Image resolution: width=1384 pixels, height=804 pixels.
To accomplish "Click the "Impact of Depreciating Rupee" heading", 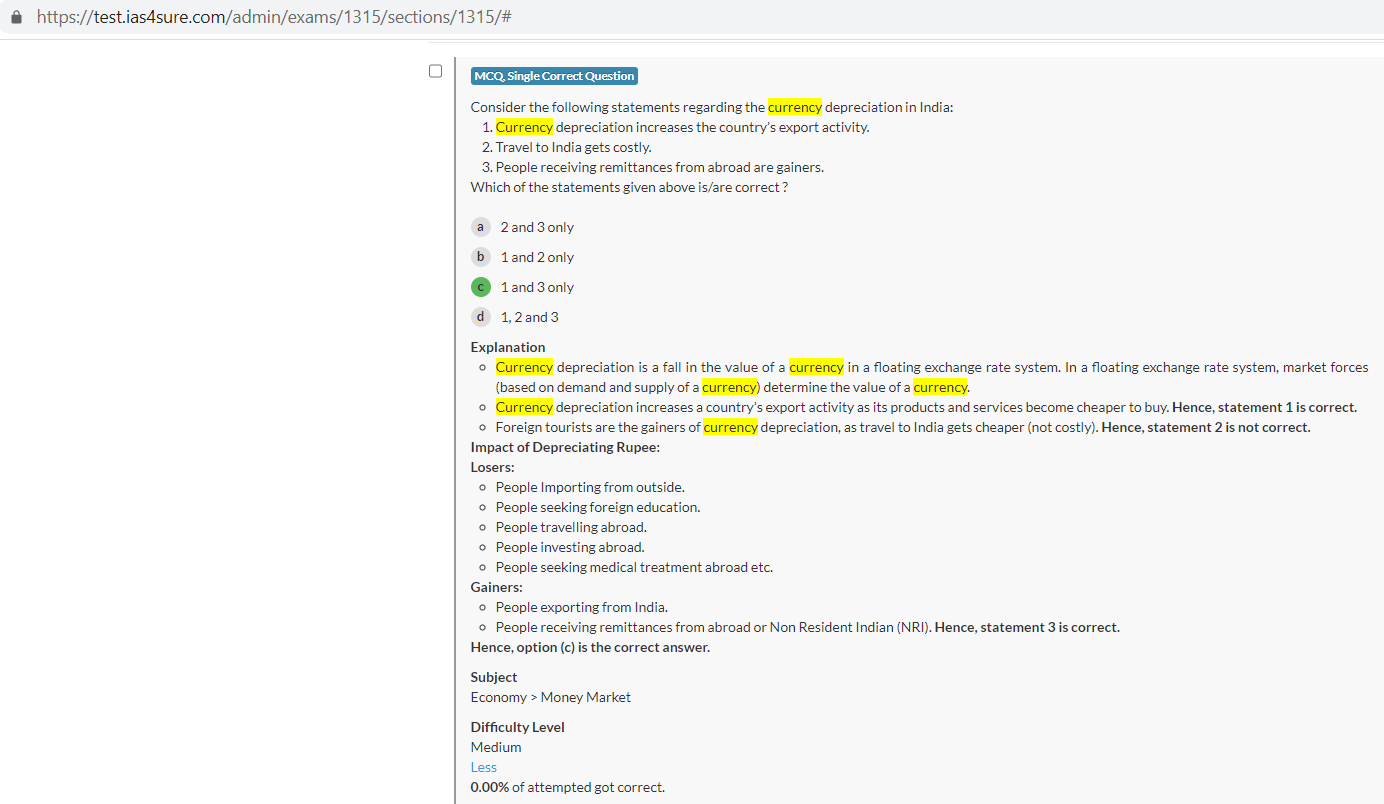I will (x=565, y=447).
